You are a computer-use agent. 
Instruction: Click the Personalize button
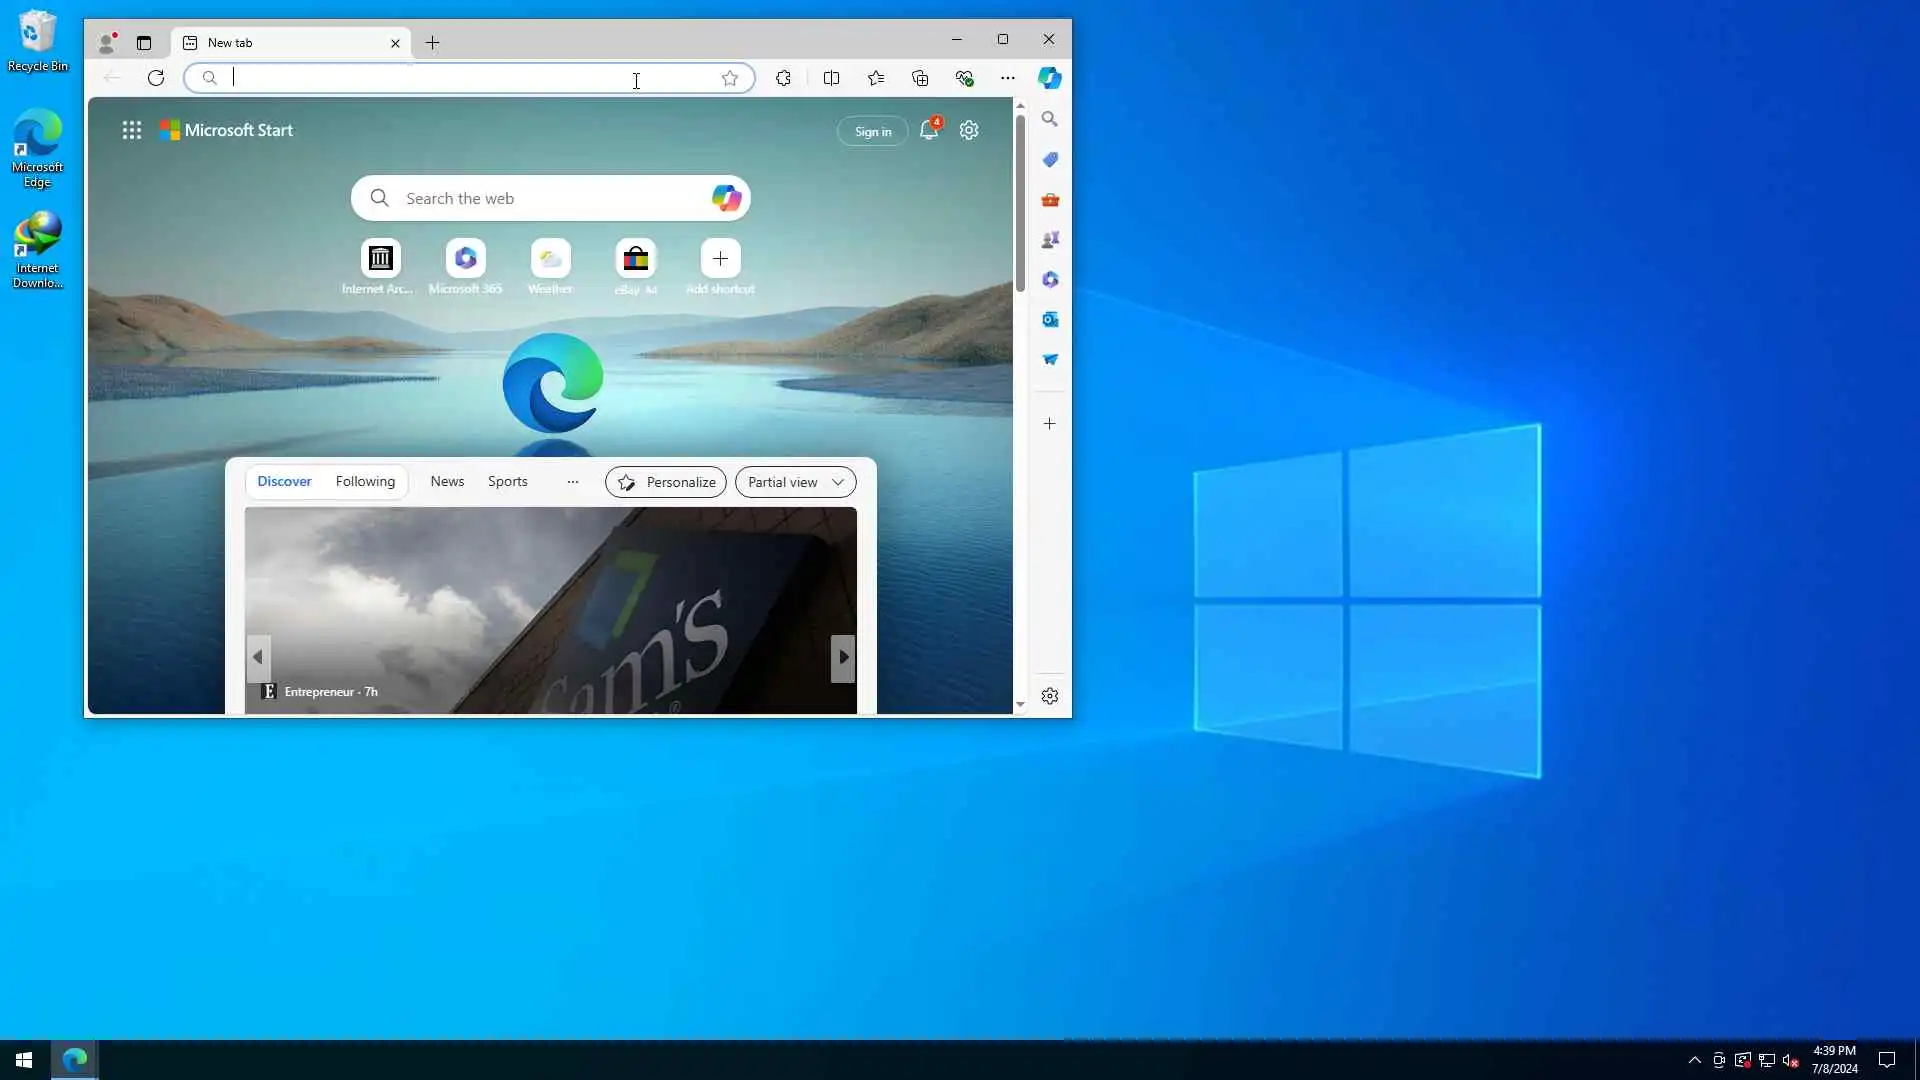tap(666, 482)
